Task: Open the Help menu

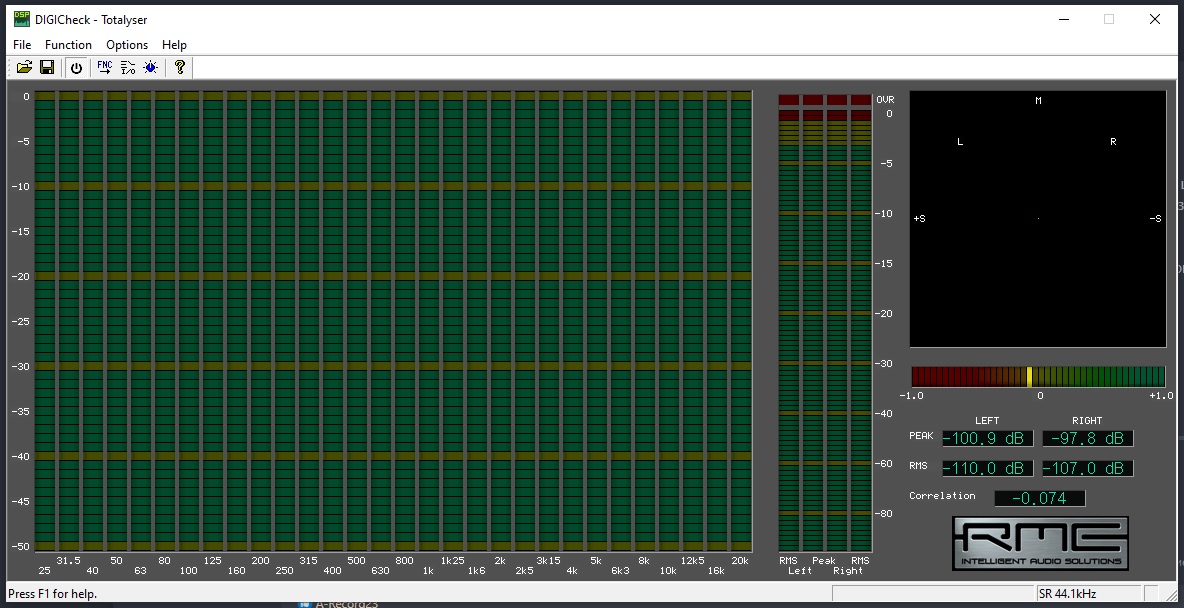Action: pyautogui.click(x=174, y=45)
